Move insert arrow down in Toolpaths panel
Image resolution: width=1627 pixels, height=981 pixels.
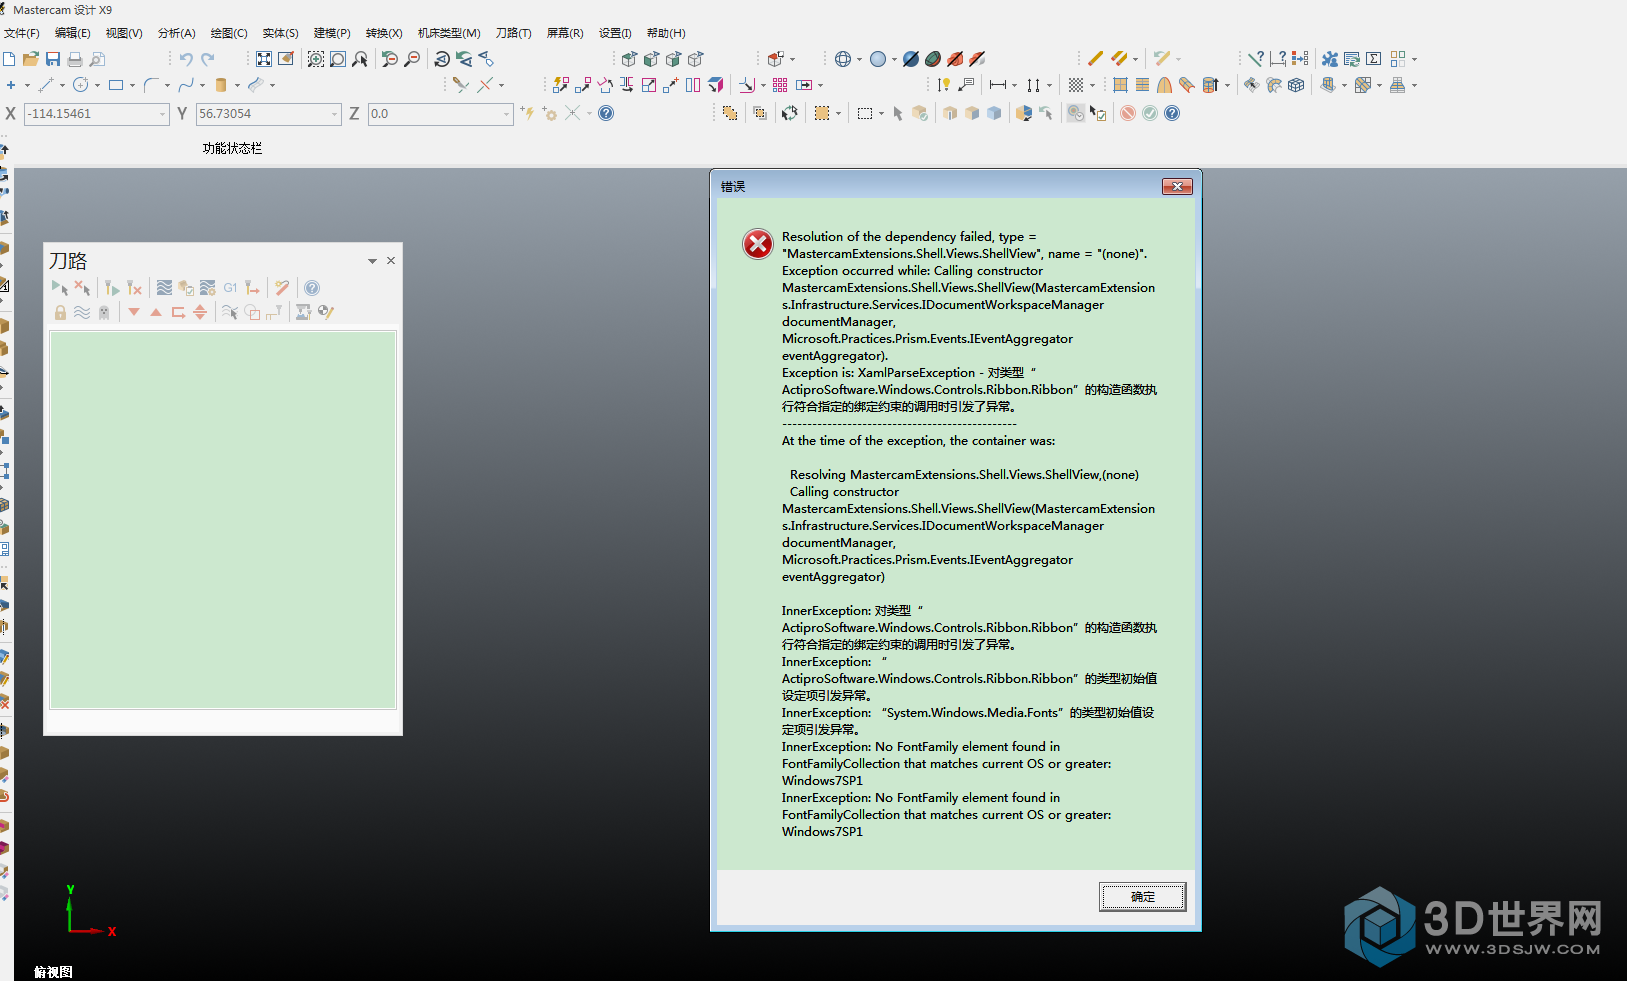tap(134, 312)
